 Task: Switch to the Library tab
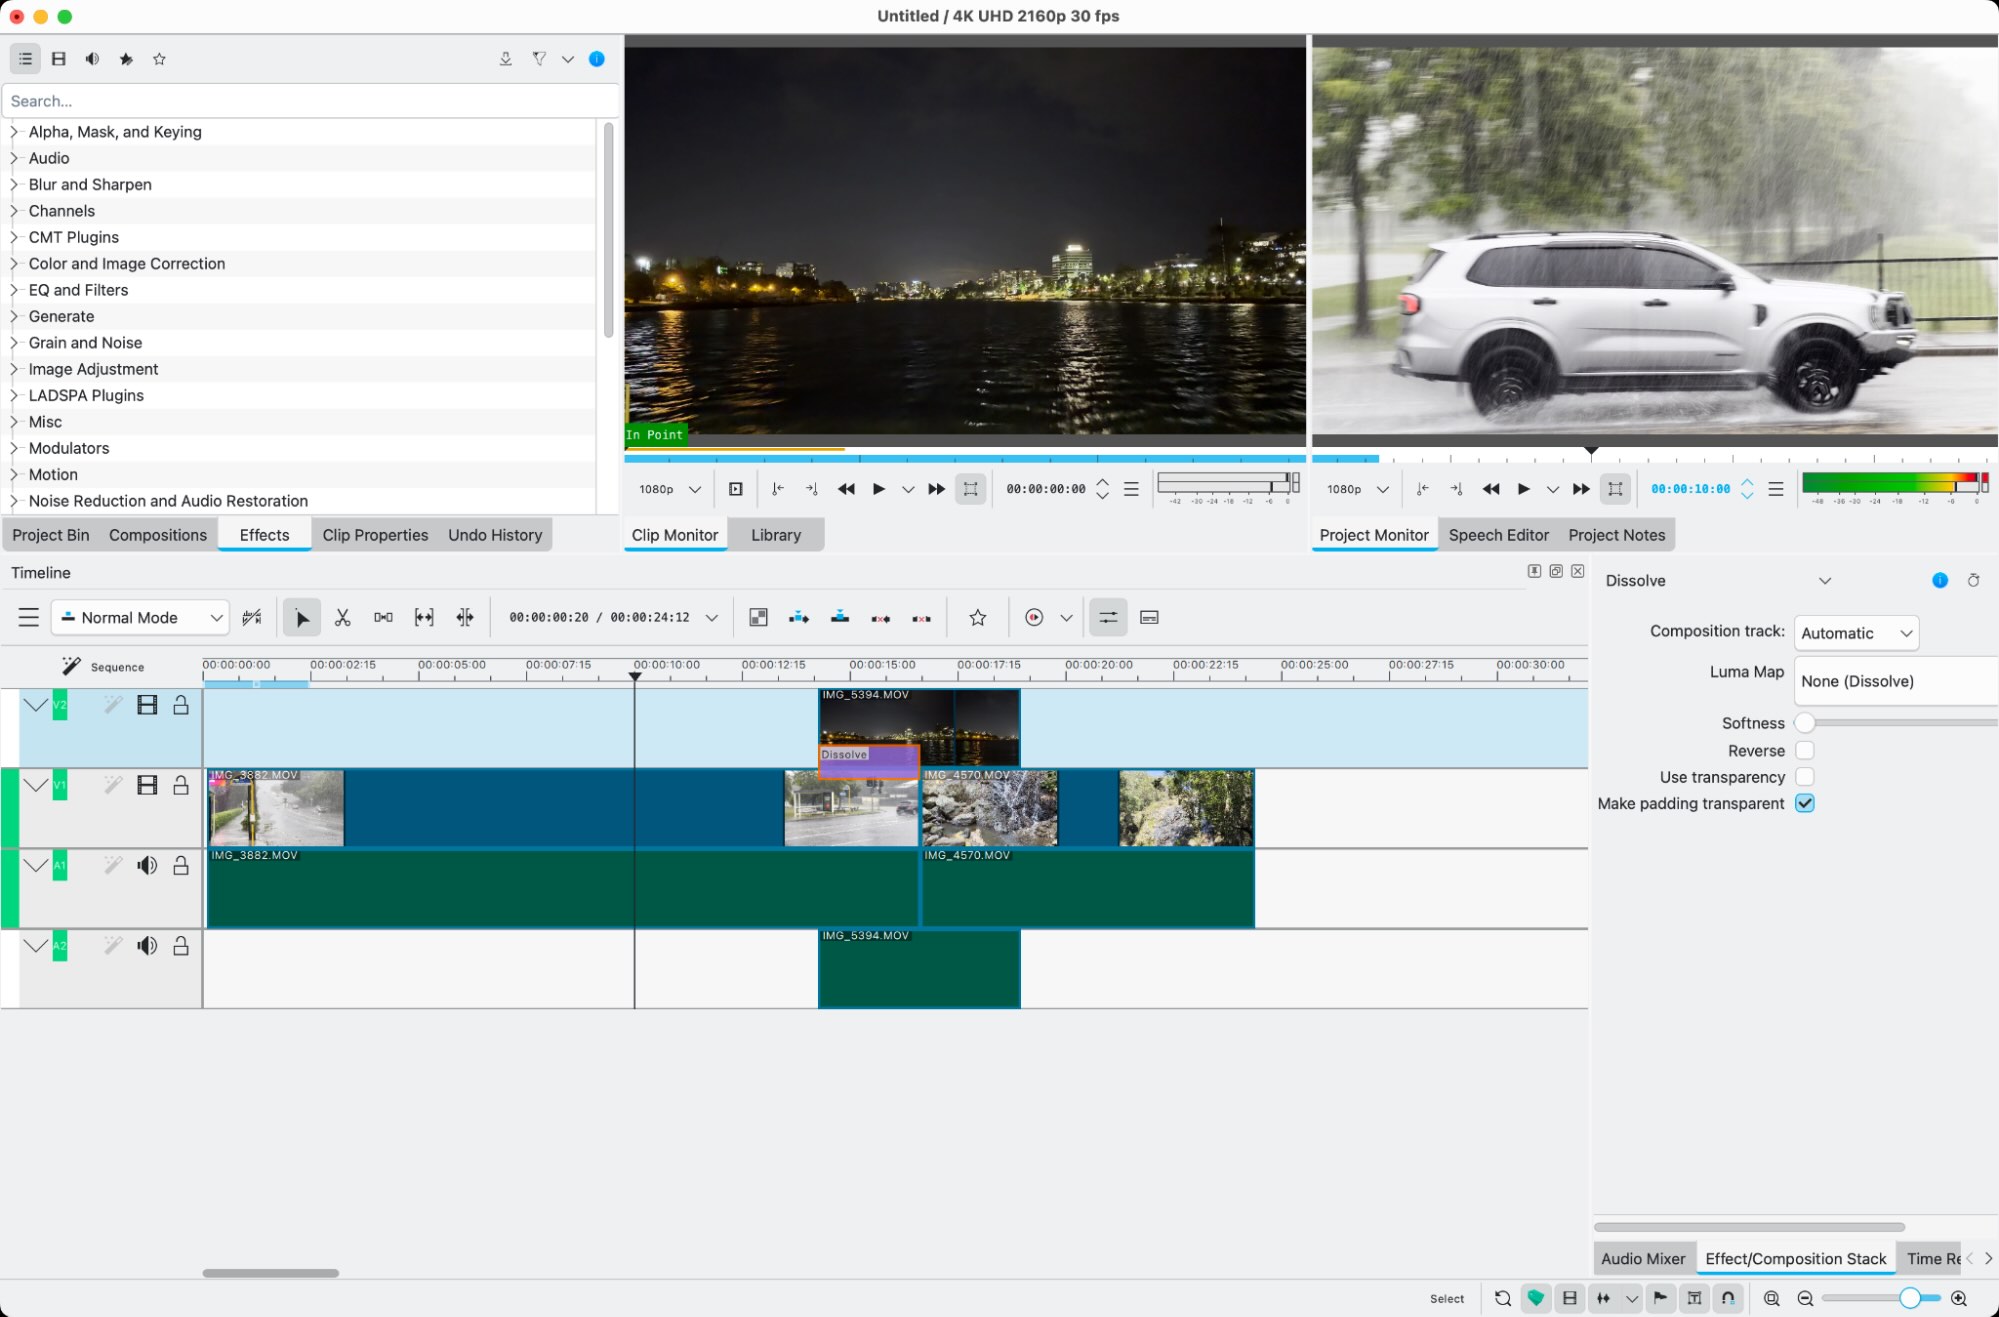[x=776, y=535]
